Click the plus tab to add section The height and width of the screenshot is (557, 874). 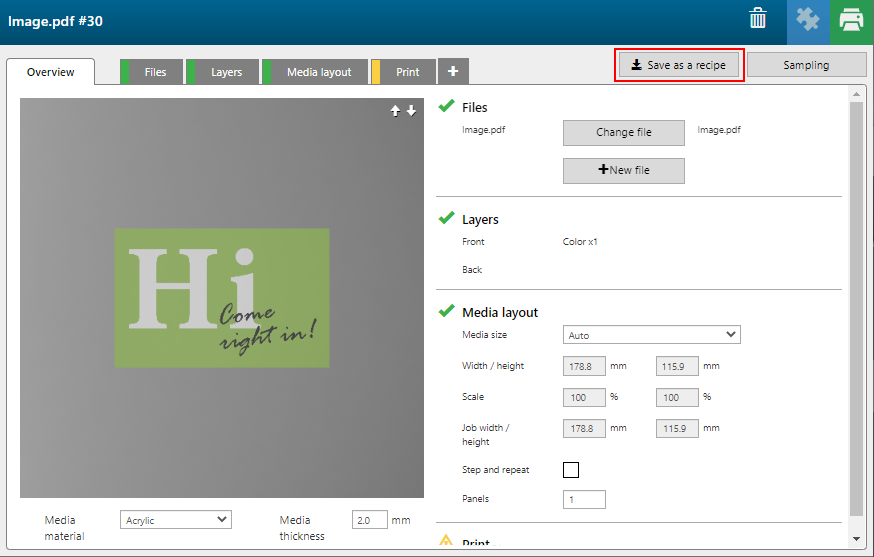point(453,72)
